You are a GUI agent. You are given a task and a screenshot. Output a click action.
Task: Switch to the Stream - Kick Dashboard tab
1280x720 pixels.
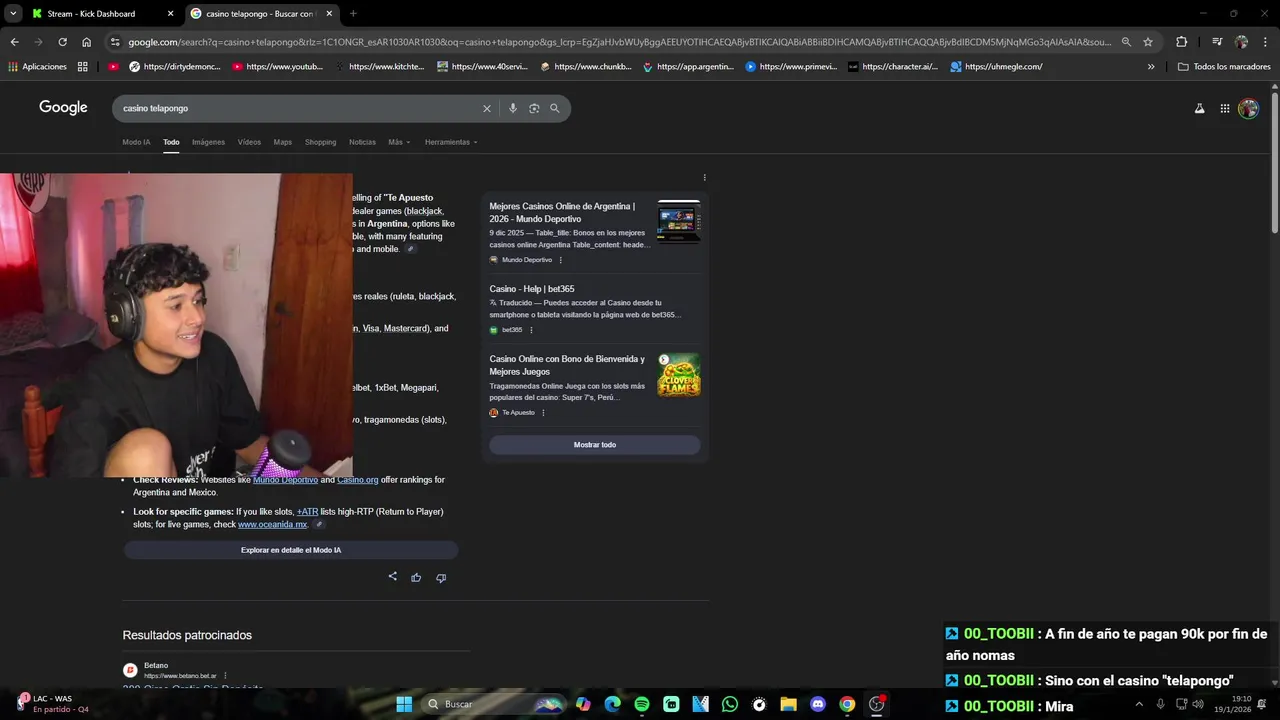pos(102,14)
